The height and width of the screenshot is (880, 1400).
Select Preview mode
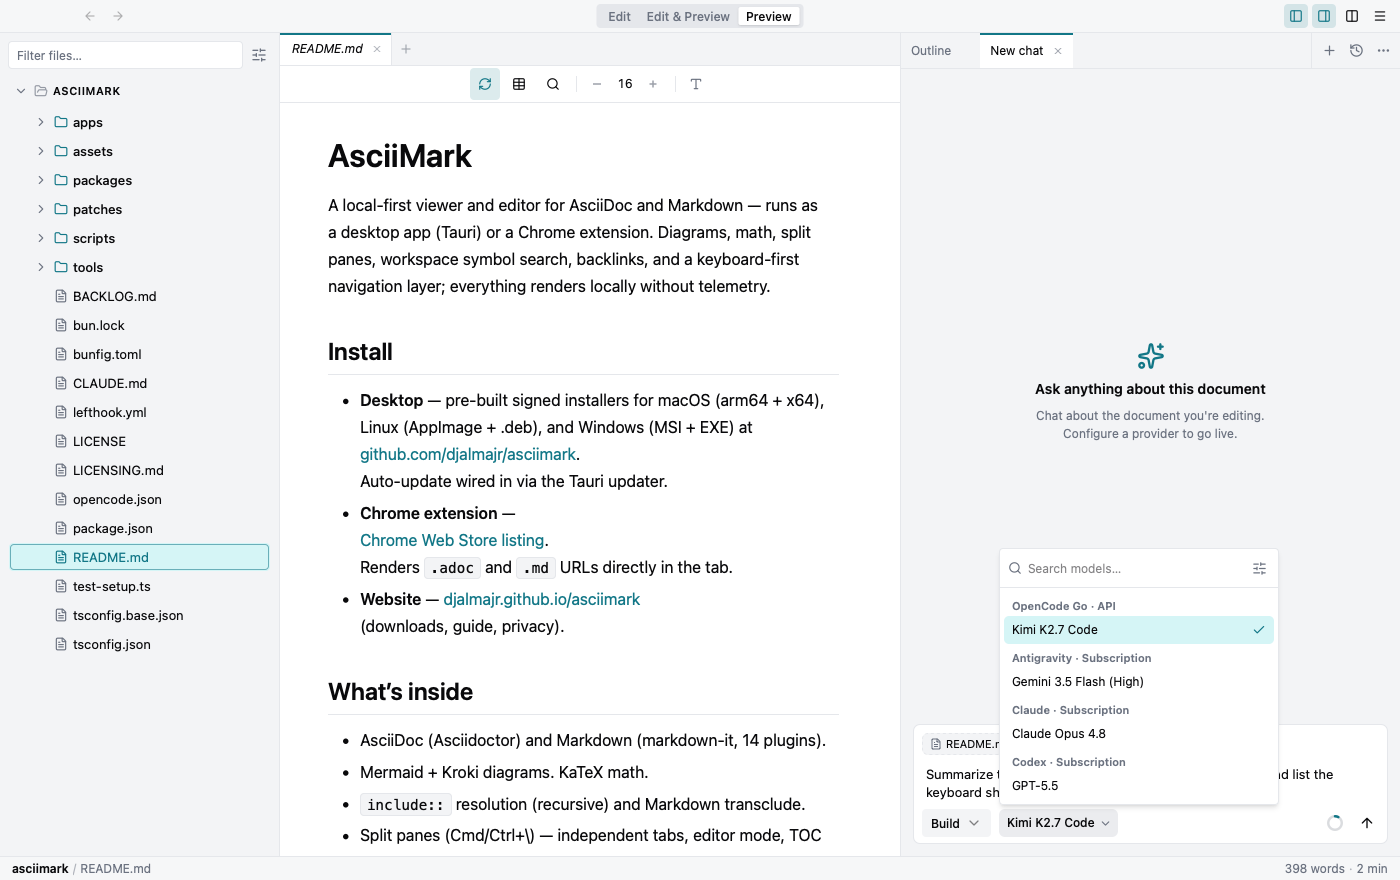point(769,16)
